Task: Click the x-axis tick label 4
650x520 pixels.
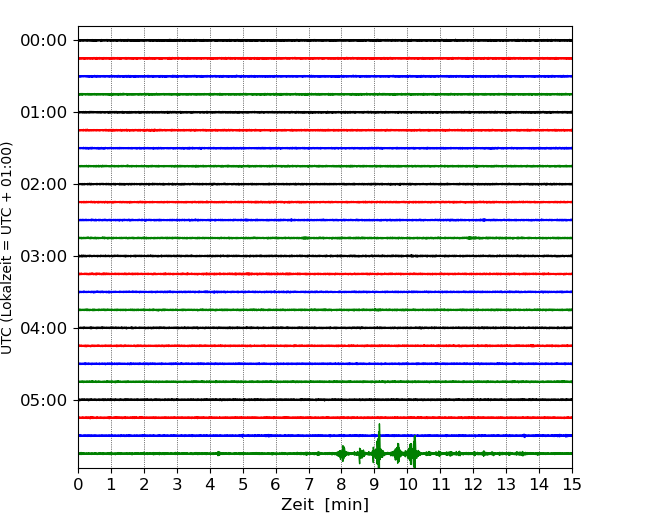Action: 210,484
